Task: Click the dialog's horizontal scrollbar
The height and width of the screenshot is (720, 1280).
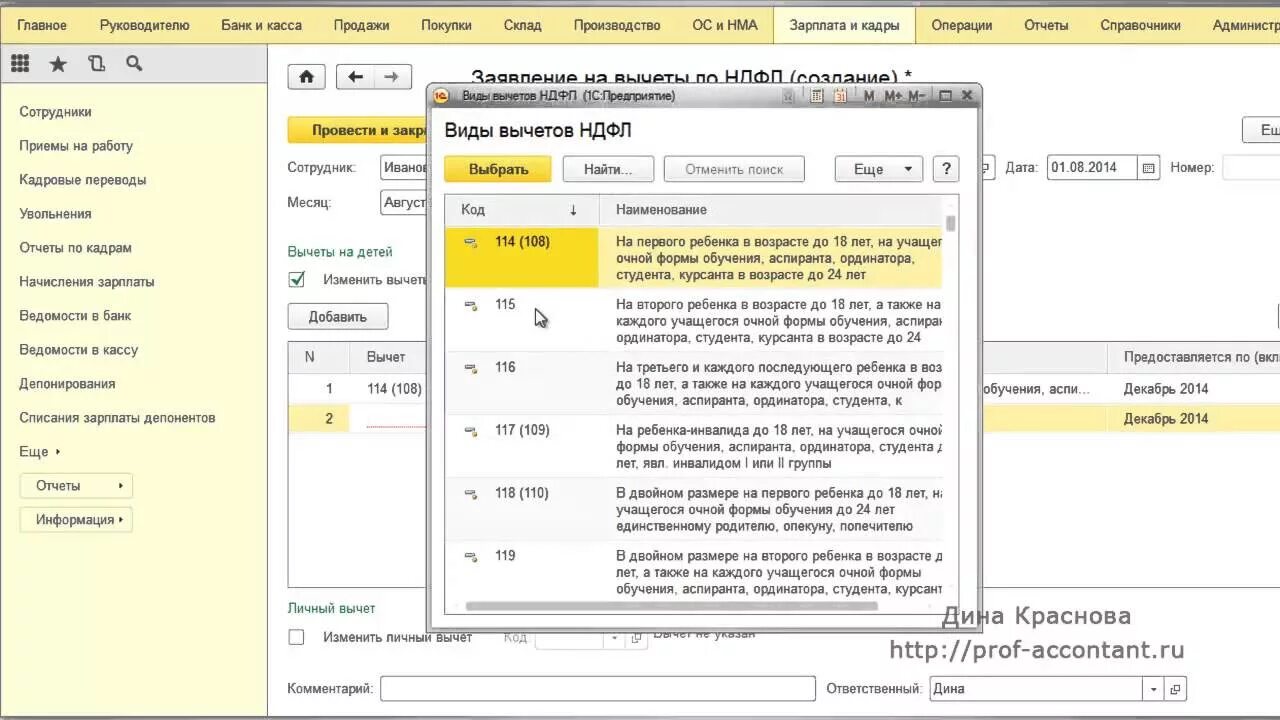Action: tap(671, 606)
